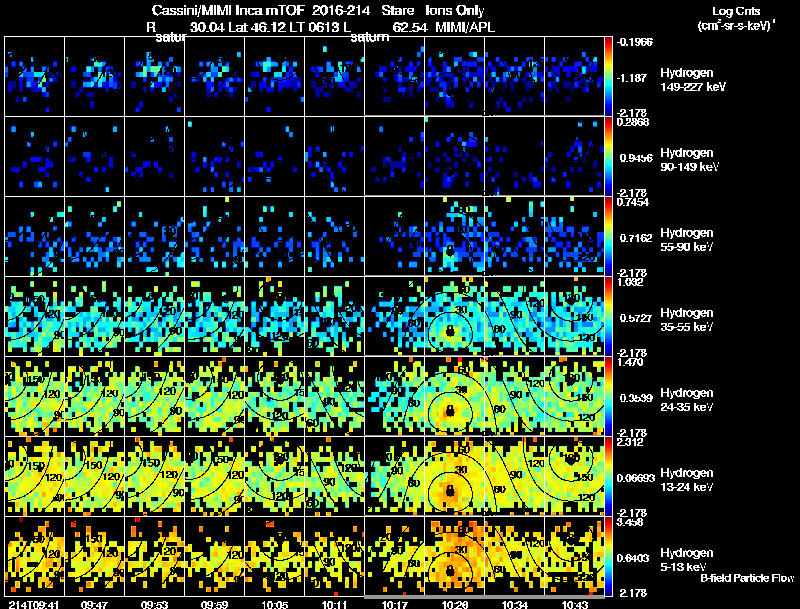This screenshot has width=800, height=609.
Task: Open the Hydrogen 5-13 keV panel at 10:26
Action: pos(455,556)
